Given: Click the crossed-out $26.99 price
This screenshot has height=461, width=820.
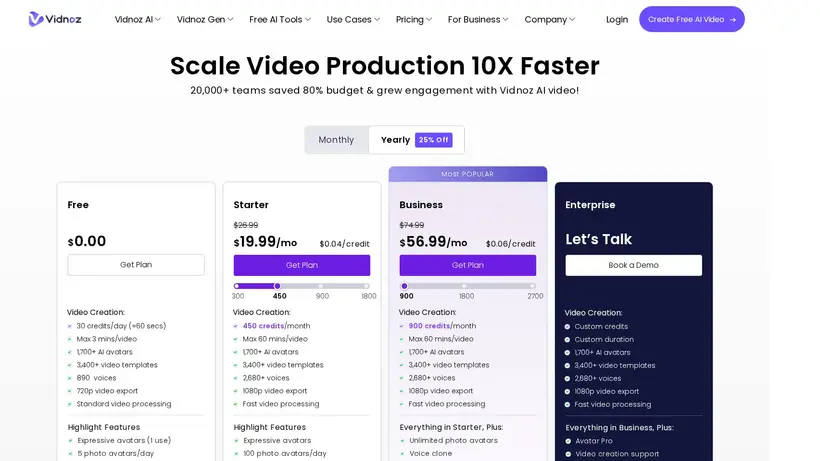Looking at the screenshot, I should click(246, 225).
